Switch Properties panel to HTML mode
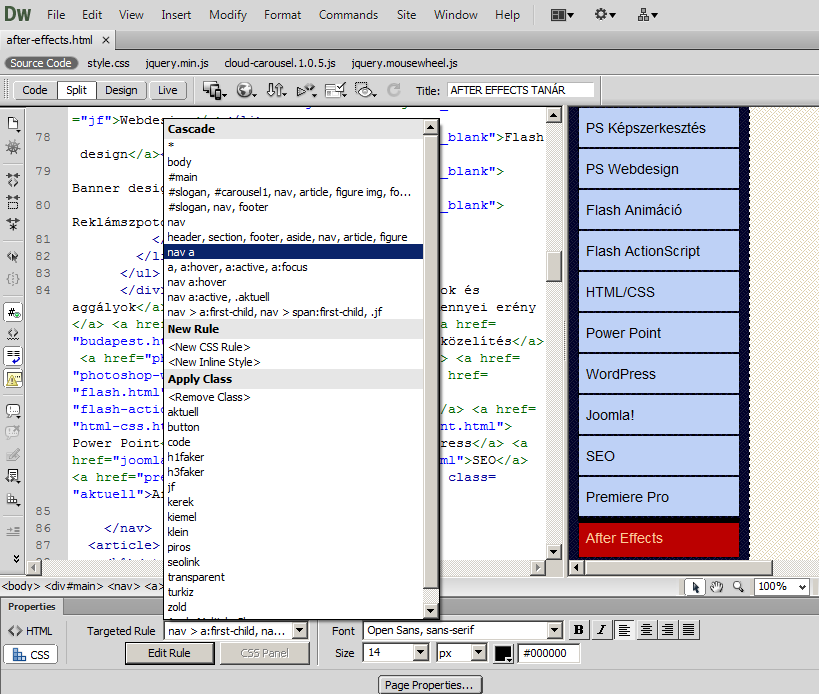This screenshot has width=819, height=694. tap(30, 631)
